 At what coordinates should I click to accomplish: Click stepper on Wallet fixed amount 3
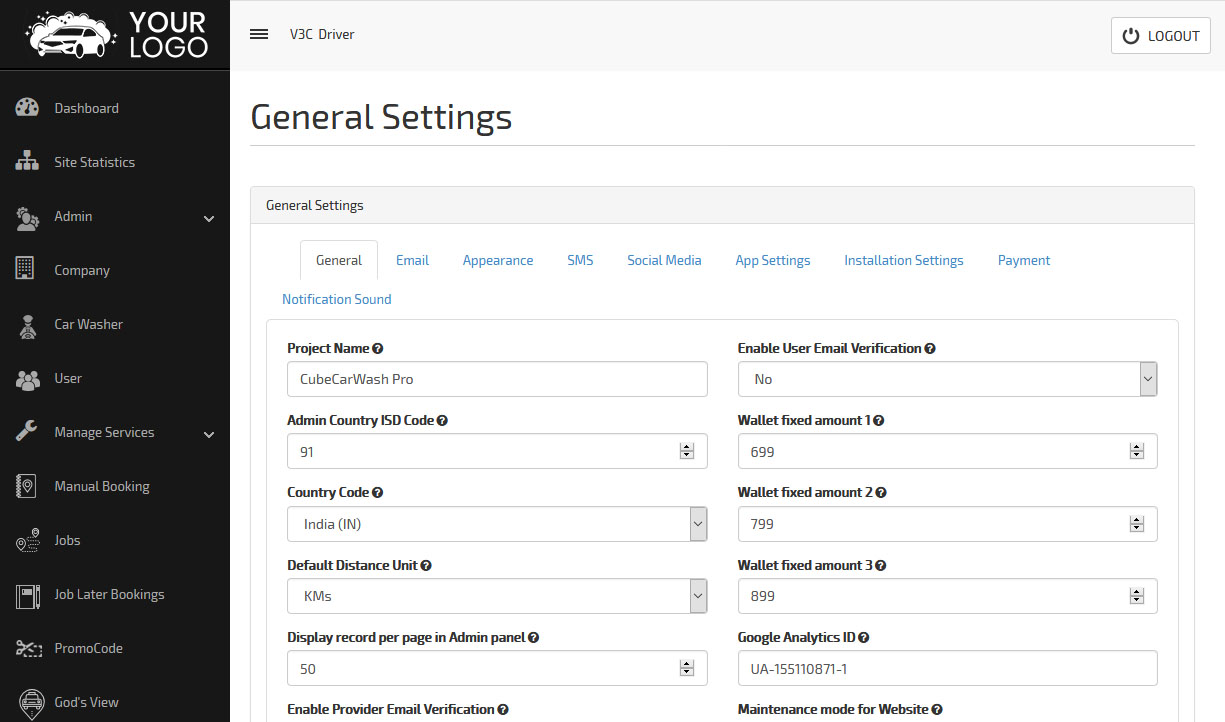click(x=1137, y=595)
